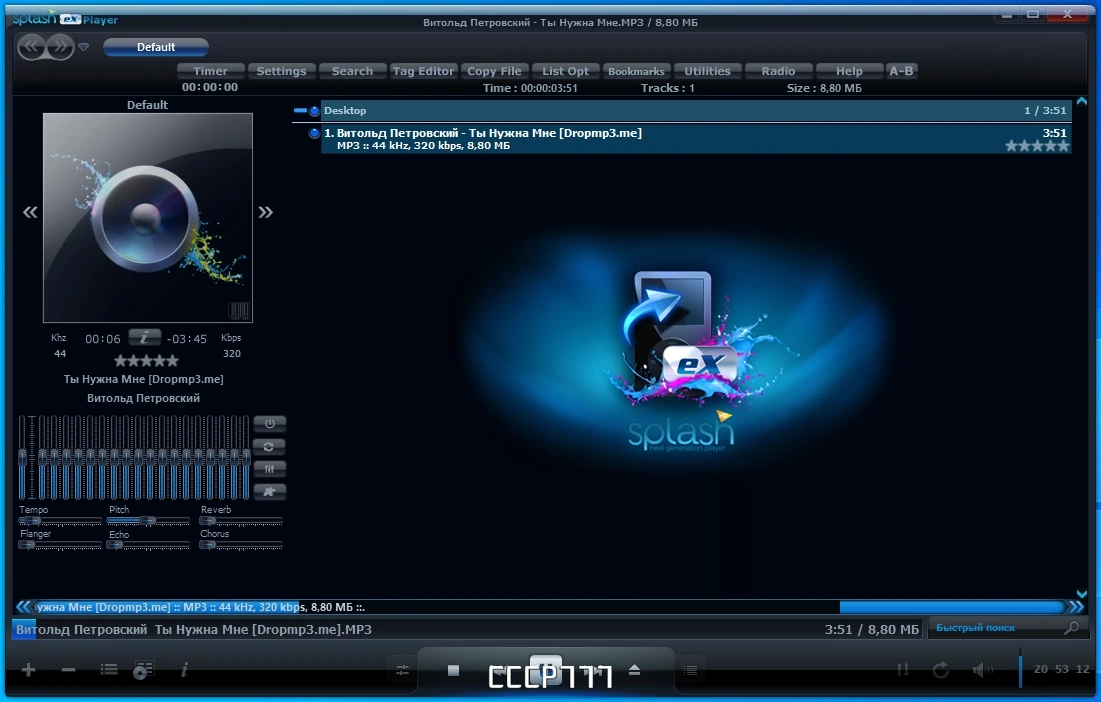Screen dimensions: 1101x702
Task: Click the barcode icon on the cover art
Action: pyautogui.click(x=239, y=310)
